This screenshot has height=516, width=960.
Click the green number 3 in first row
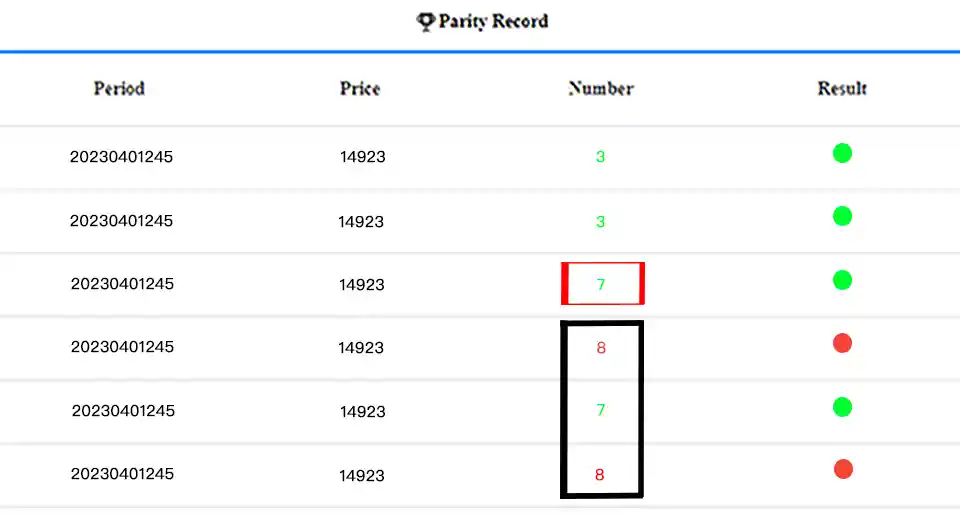point(600,157)
